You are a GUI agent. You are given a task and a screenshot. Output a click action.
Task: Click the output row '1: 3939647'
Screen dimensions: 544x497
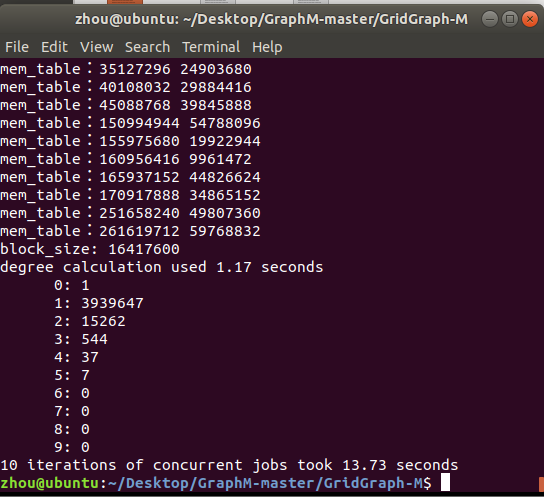[99, 303]
